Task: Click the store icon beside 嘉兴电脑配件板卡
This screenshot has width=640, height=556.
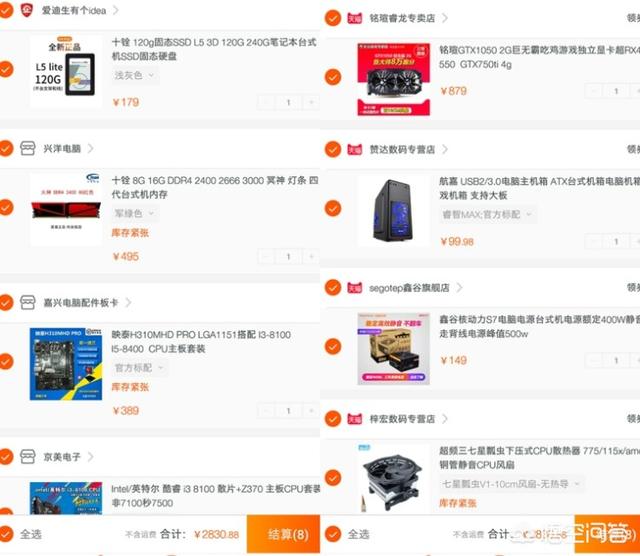Action: (x=27, y=302)
